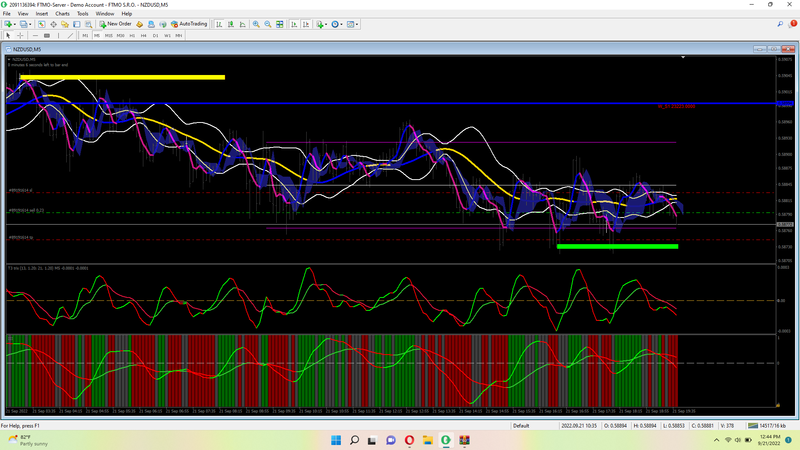Switch chart to bar chart icon
Viewport: 800px width, 450px height.
click(x=218, y=23)
